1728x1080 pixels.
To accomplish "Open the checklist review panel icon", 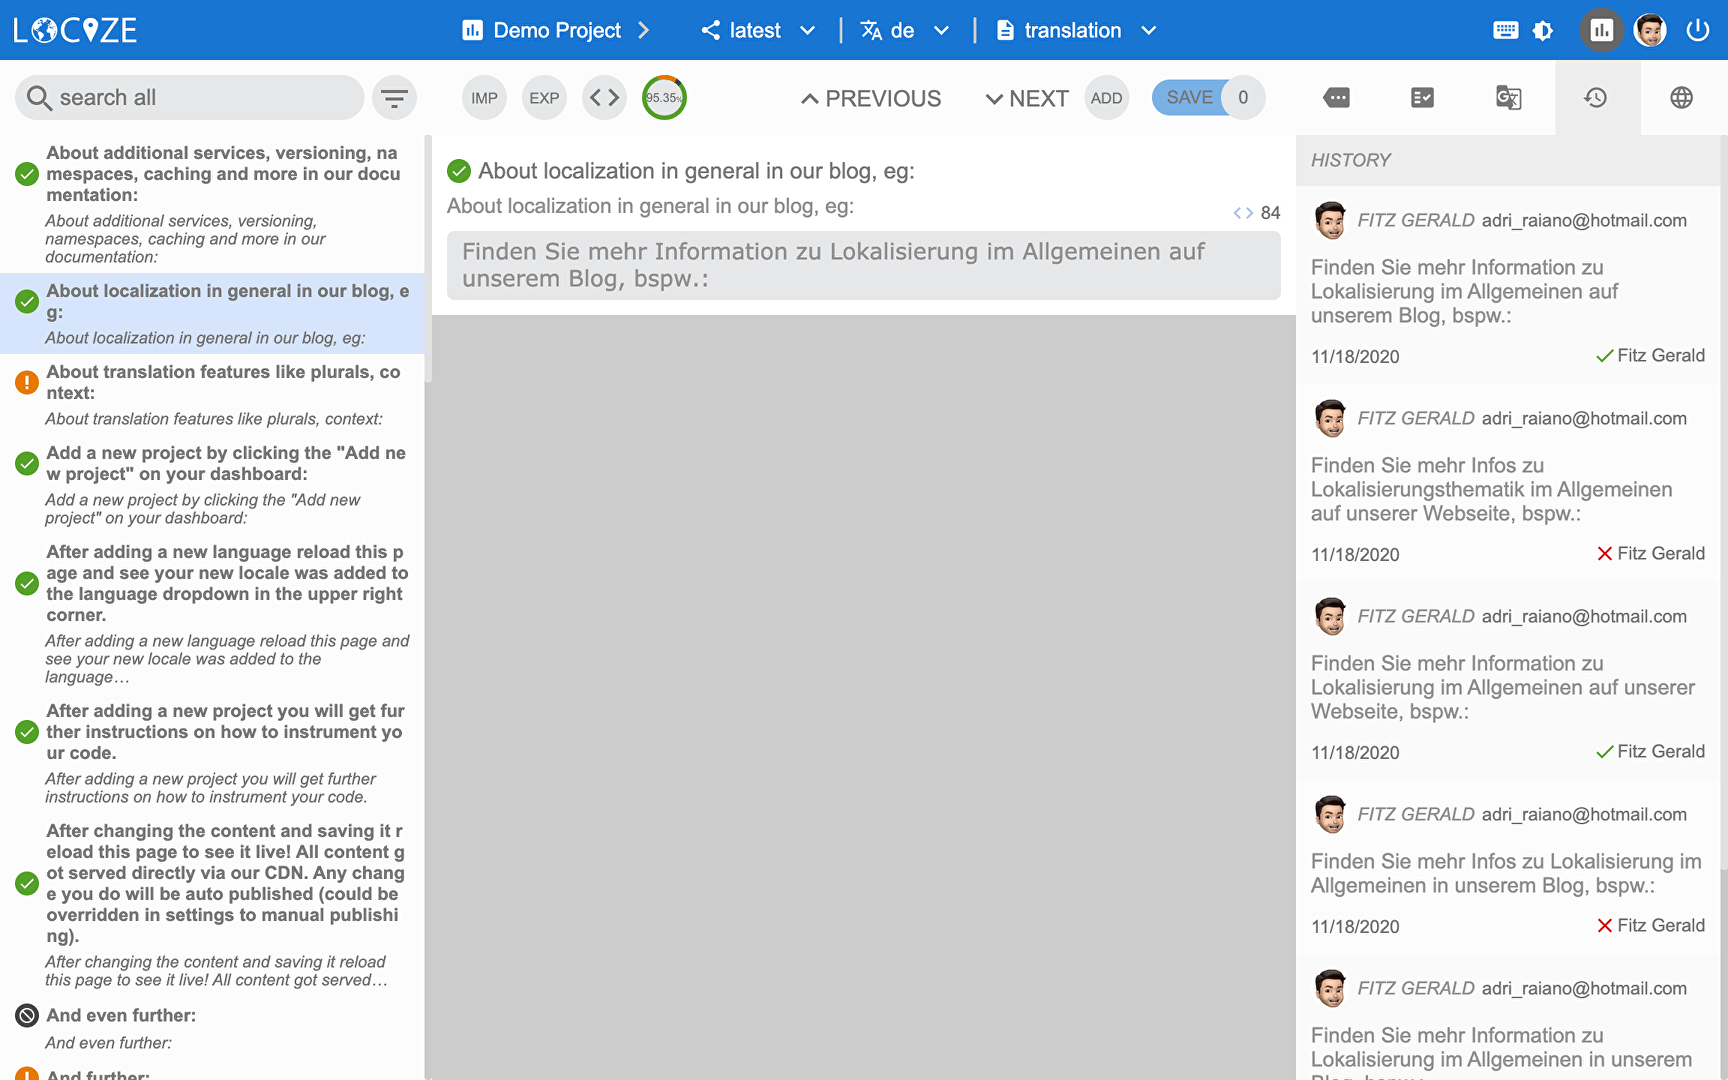I will click(x=1422, y=98).
